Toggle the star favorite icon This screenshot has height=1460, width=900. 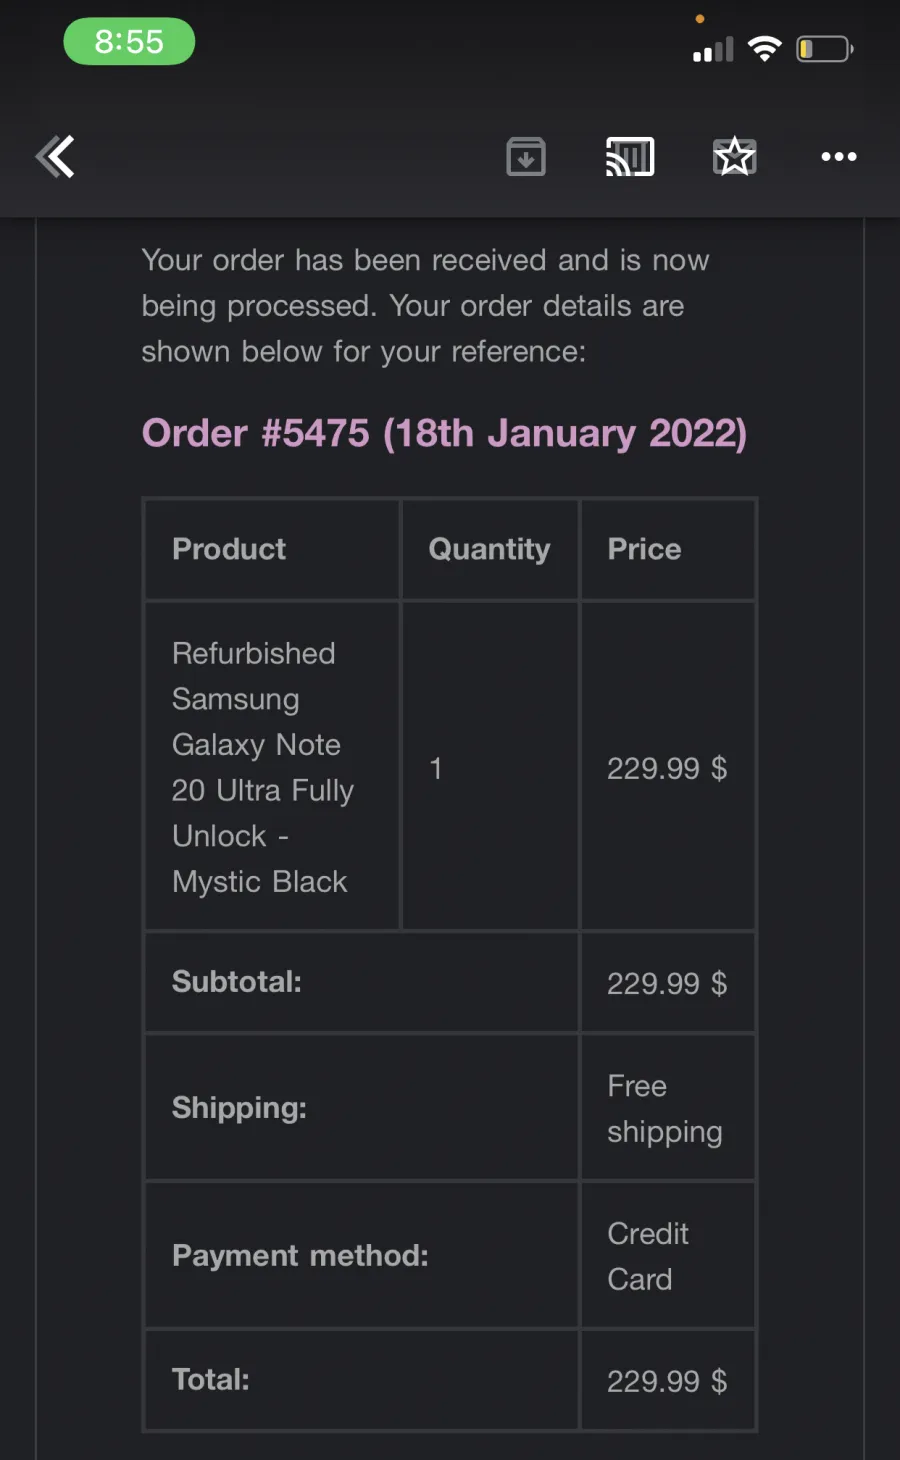pos(735,156)
